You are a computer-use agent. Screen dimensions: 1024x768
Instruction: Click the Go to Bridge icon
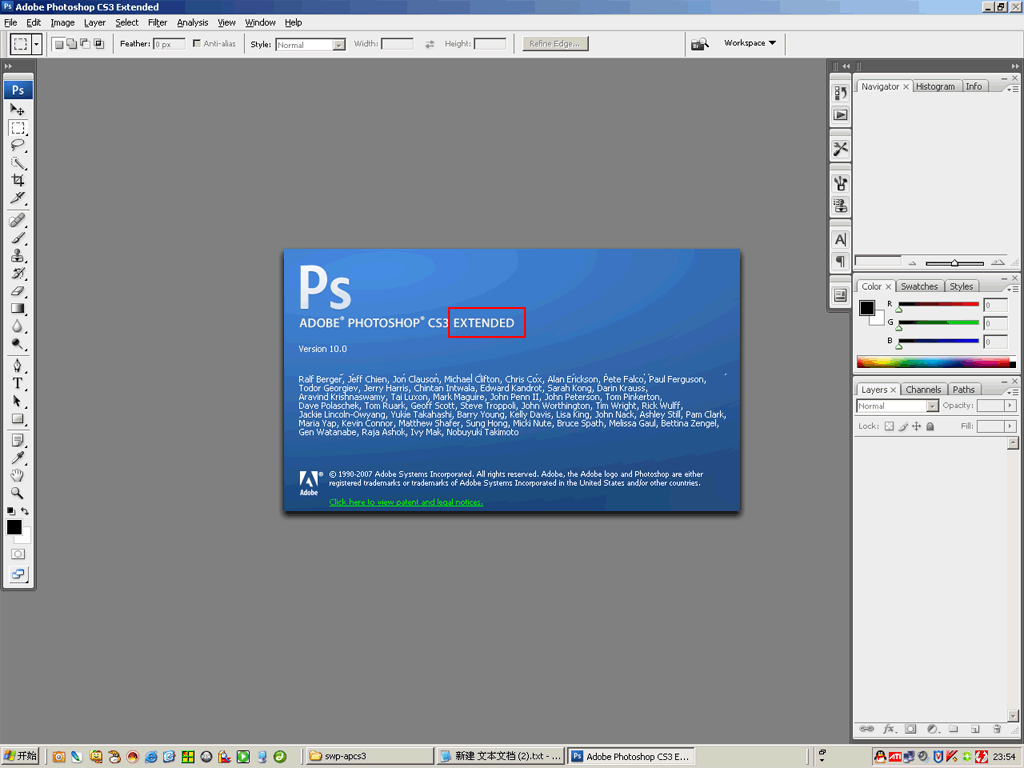tap(699, 44)
